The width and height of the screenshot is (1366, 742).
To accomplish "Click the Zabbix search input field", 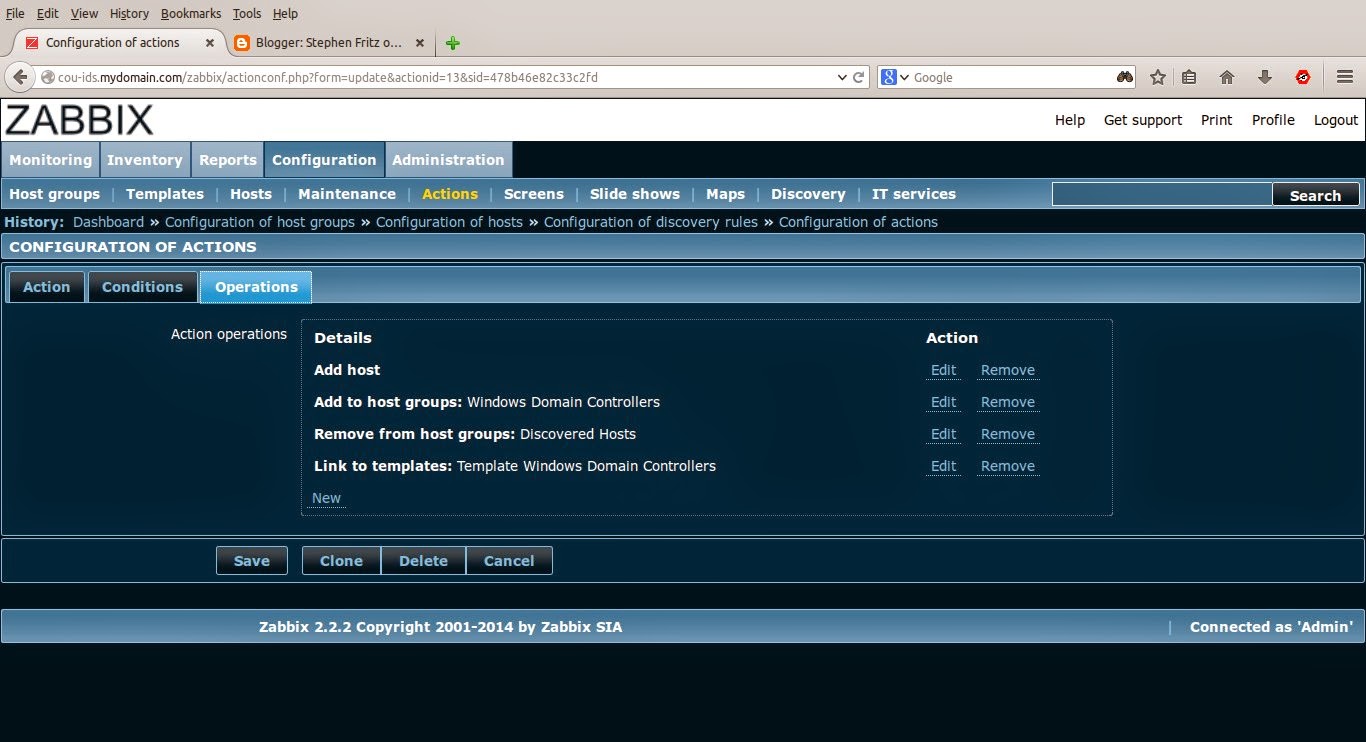I will pos(1162,194).
